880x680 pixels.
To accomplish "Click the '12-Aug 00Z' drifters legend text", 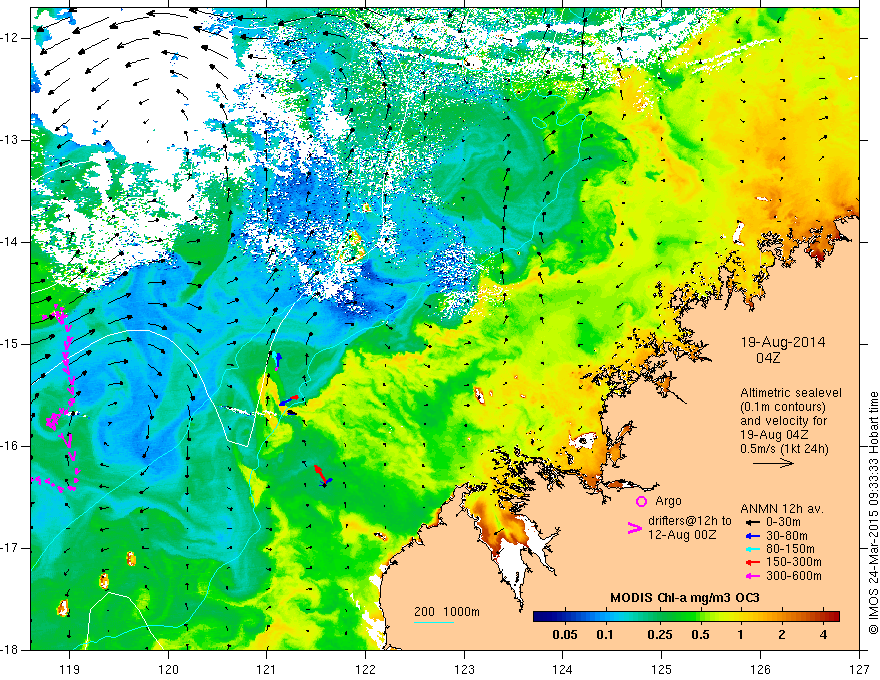I will [x=682, y=535].
